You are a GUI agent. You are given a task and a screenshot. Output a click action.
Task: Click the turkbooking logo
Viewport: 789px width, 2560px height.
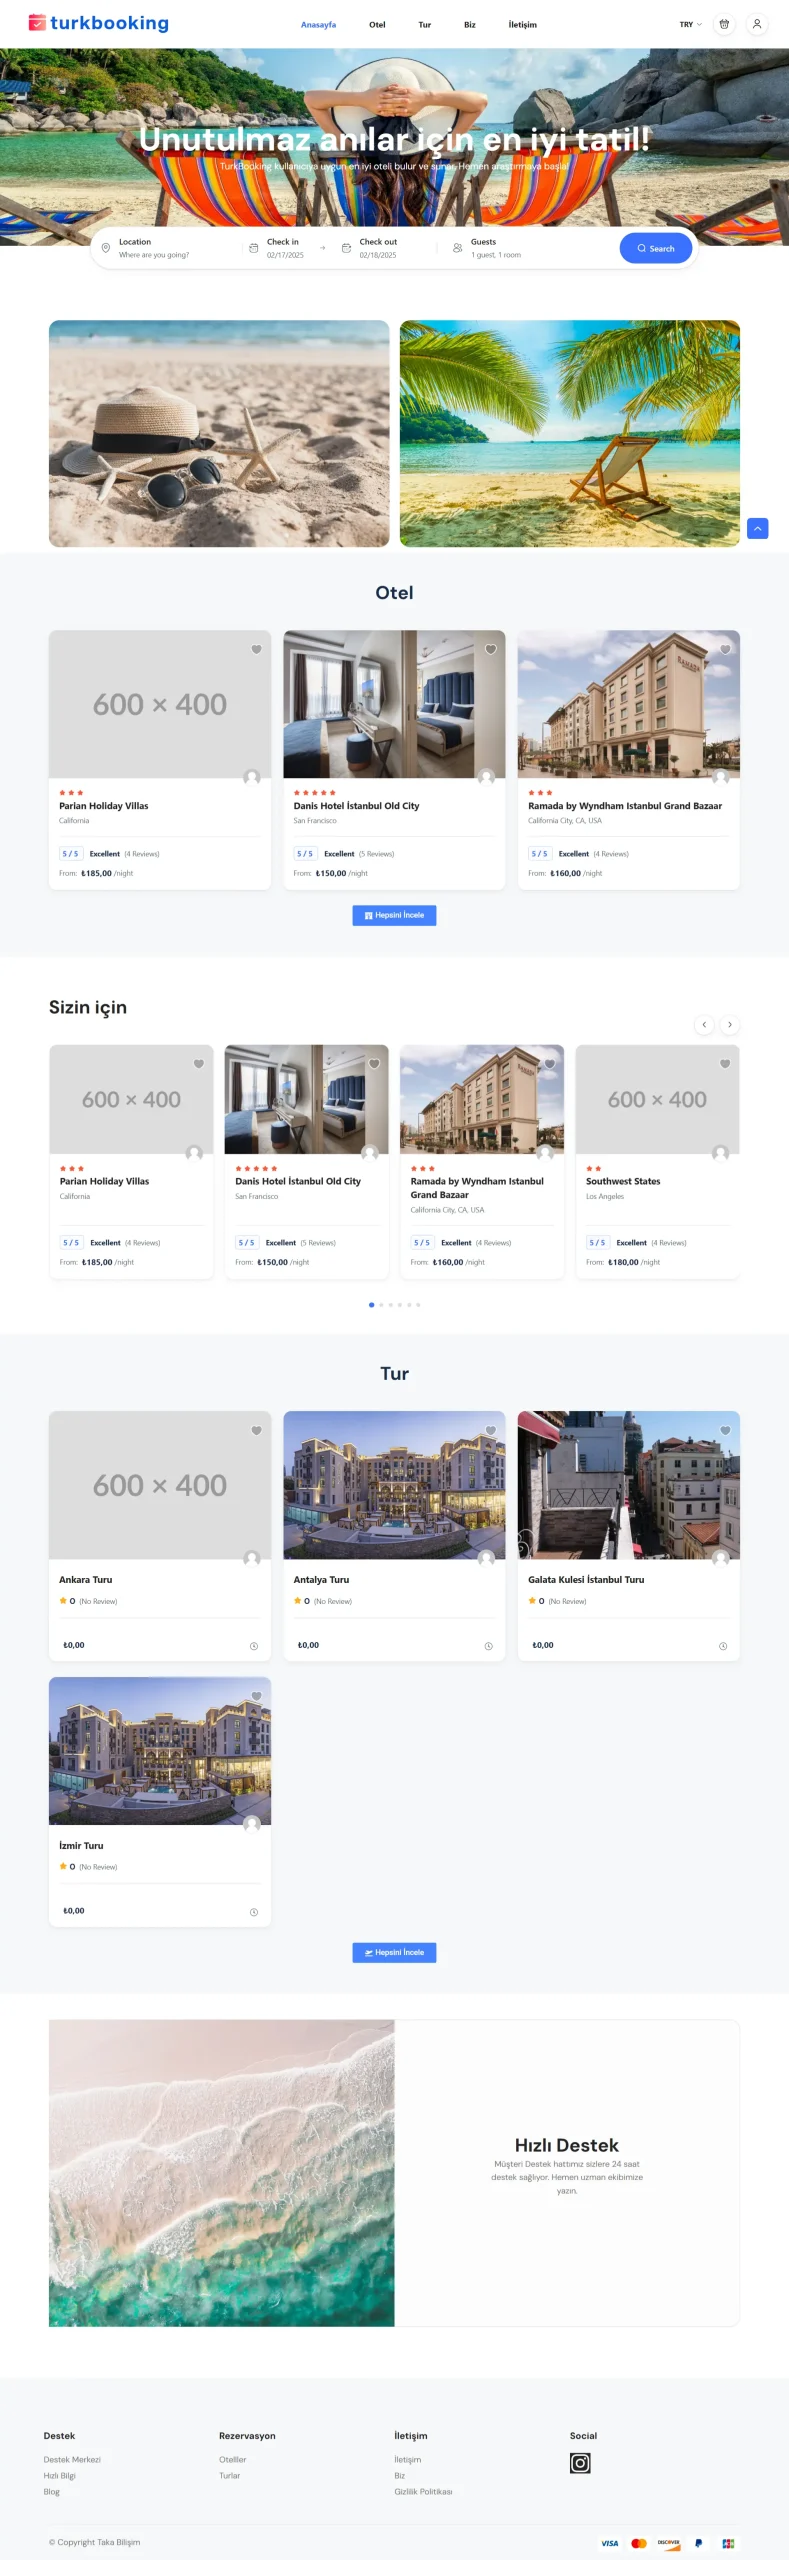[x=99, y=23]
